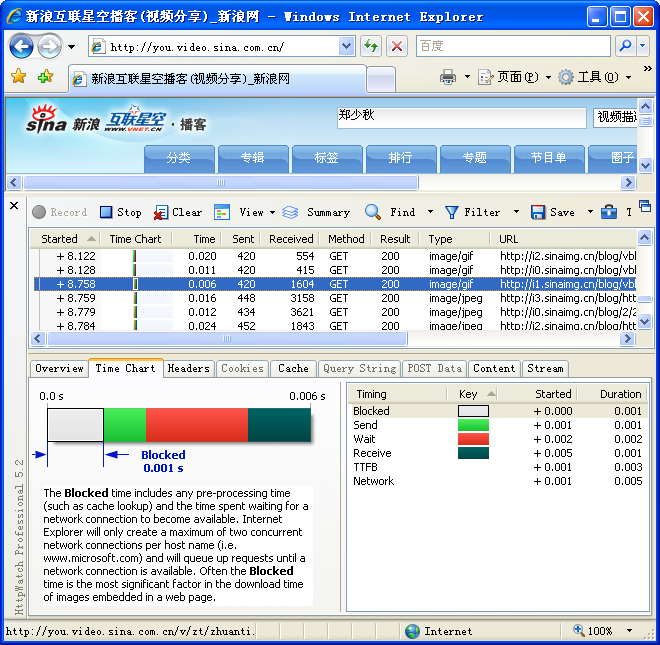
Task: Open the Overview tab
Action: (x=59, y=368)
